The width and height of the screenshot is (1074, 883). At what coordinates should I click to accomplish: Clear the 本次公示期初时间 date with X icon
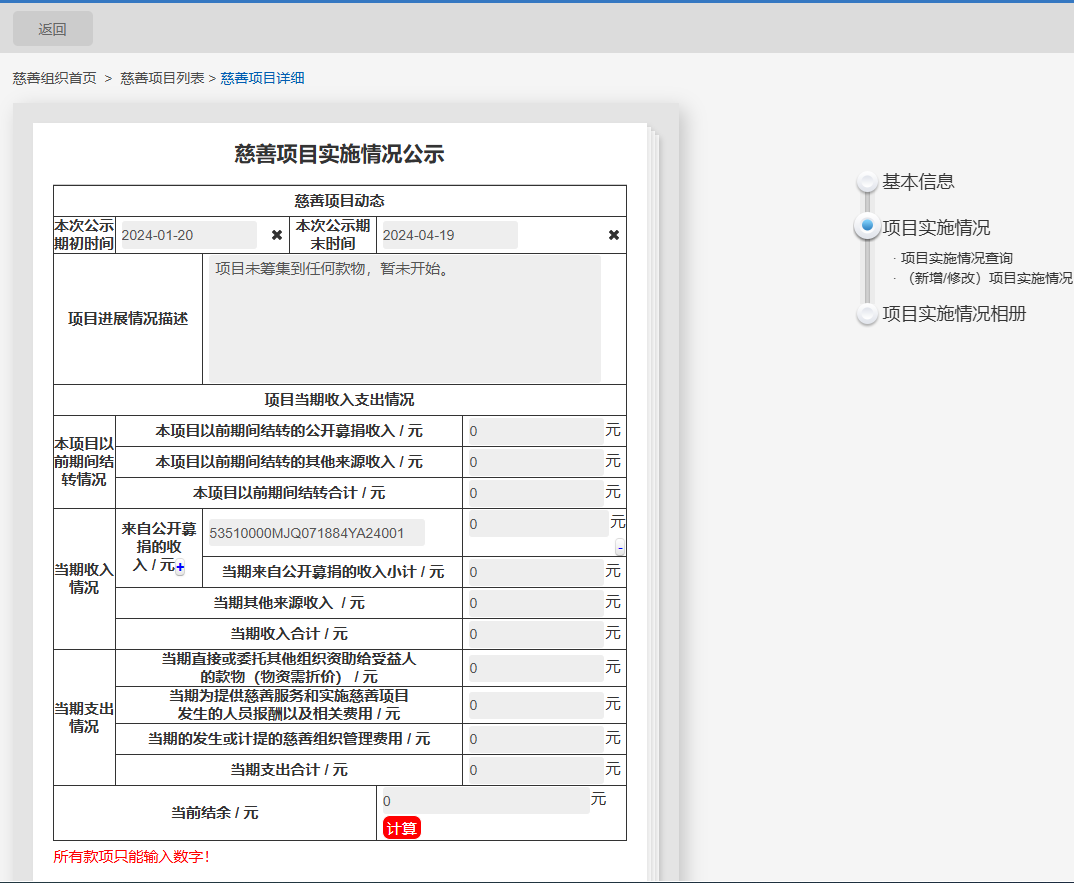click(277, 235)
